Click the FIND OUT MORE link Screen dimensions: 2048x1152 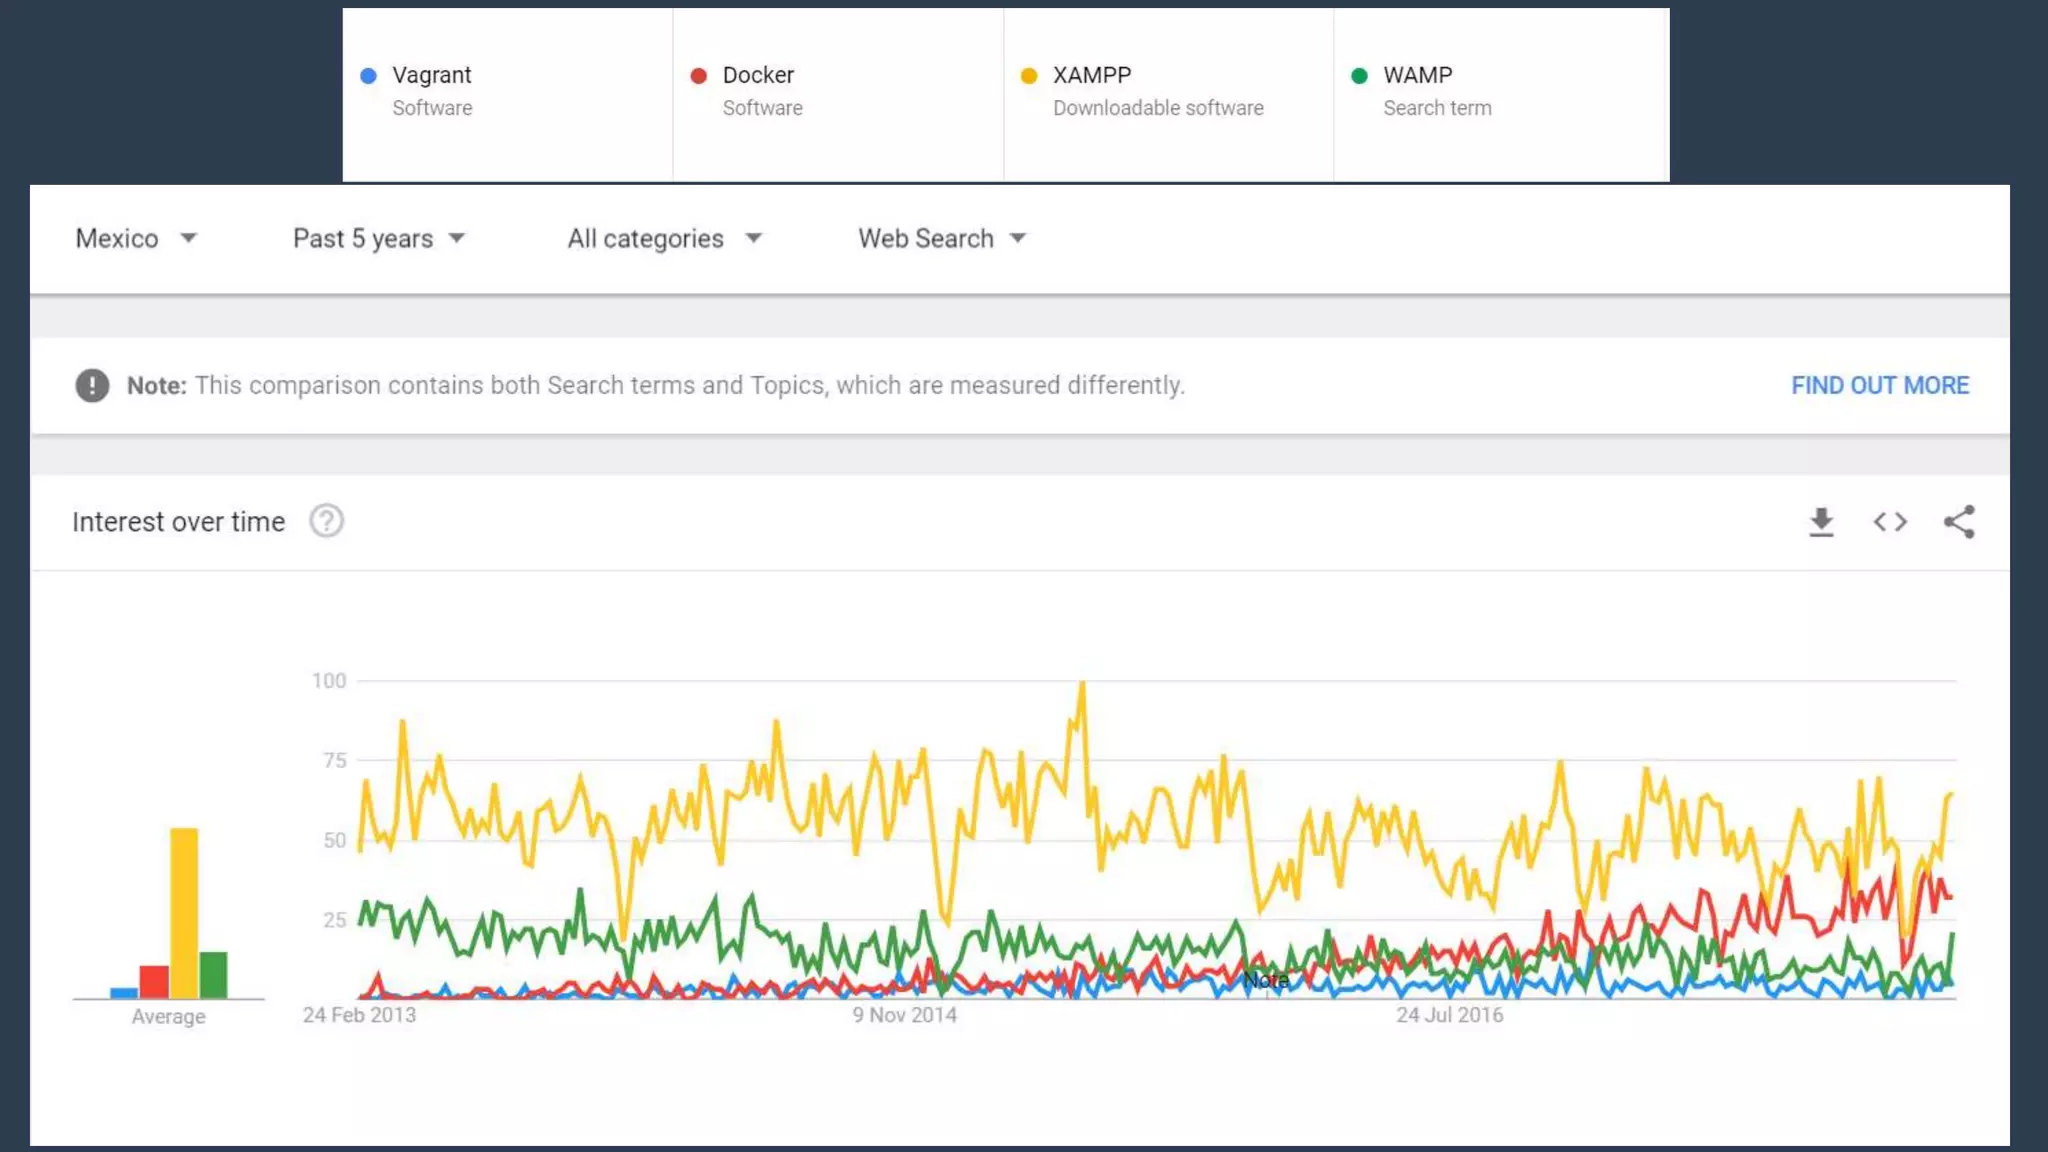click(x=1879, y=385)
